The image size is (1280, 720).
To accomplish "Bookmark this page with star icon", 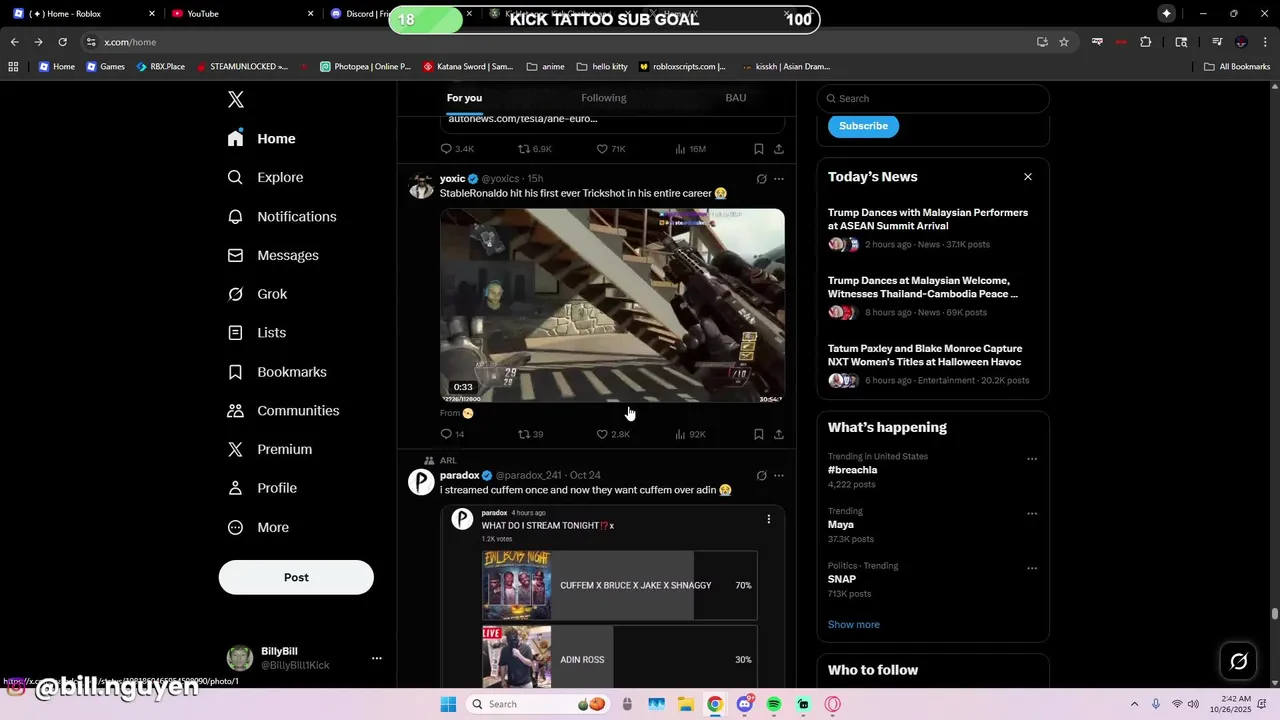I will (1064, 42).
